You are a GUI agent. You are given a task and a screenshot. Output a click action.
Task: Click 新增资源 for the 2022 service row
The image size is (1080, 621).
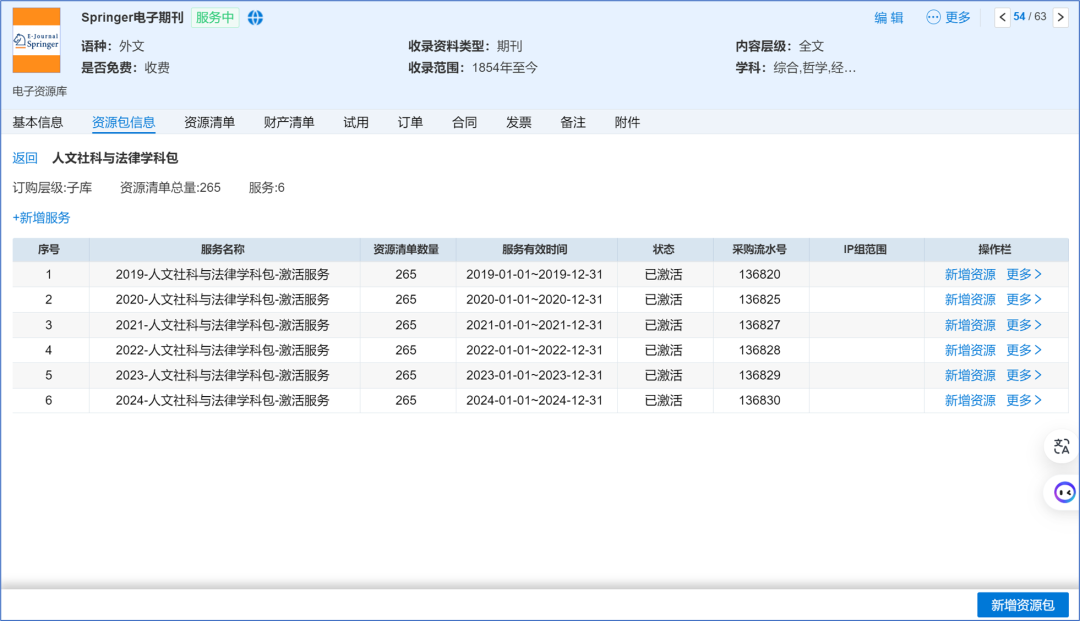point(970,350)
